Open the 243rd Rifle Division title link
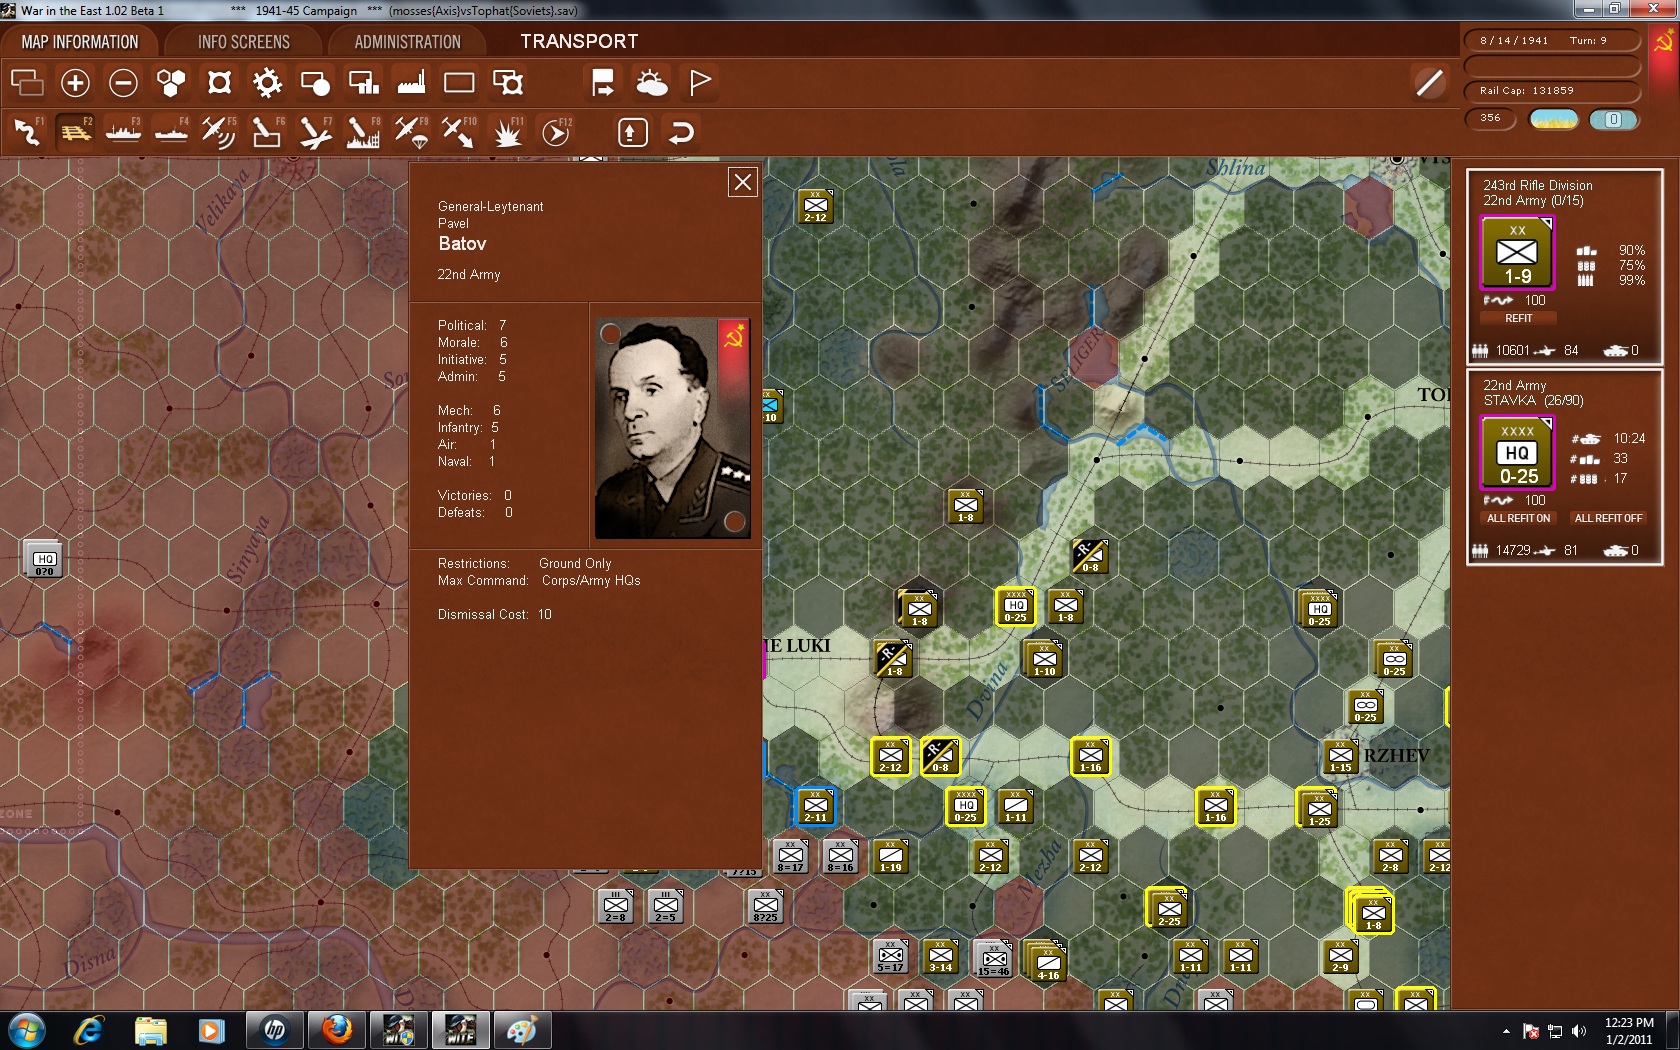1680x1050 pixels. [1538, 185]
